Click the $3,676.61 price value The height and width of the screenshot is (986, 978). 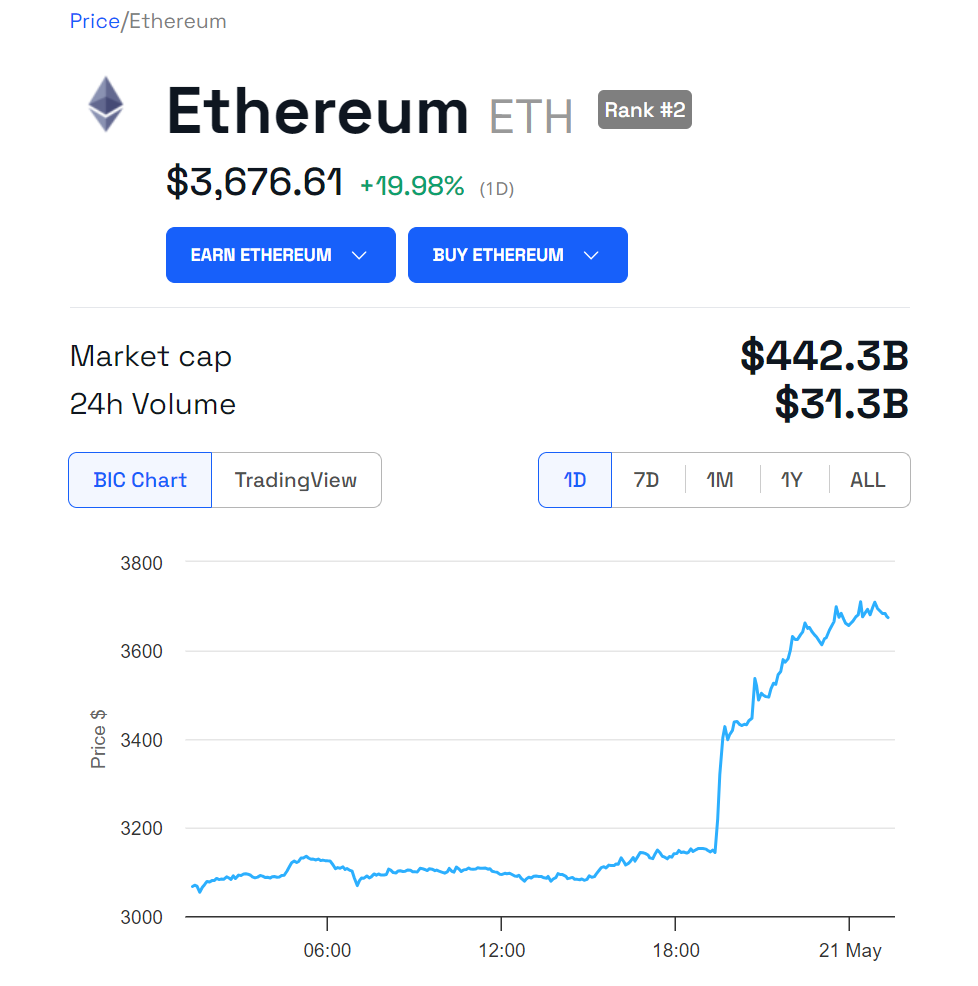click(254, 182)
